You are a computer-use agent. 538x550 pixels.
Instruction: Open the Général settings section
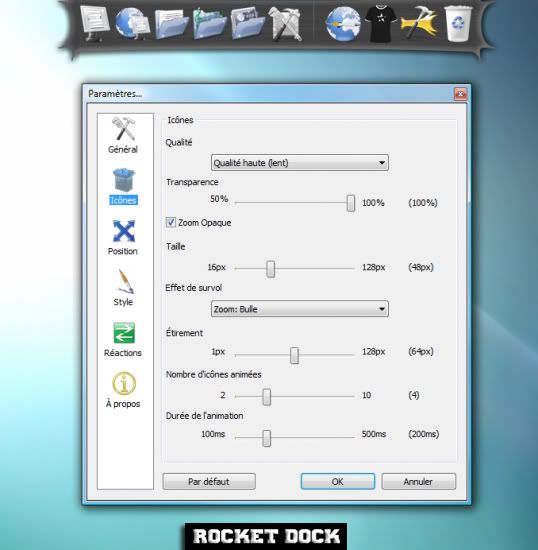click(x=123, y=135)
